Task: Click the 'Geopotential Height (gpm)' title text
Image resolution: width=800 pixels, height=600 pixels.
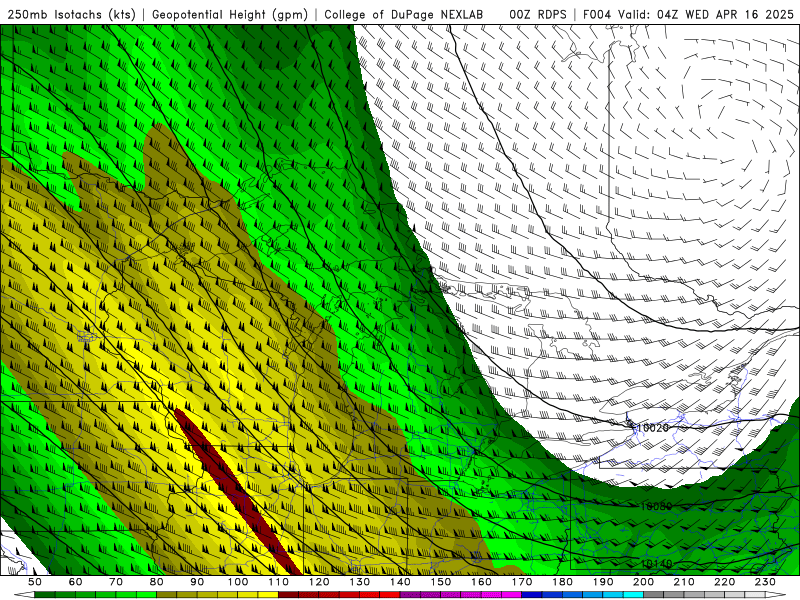Action: pos(230,15)
